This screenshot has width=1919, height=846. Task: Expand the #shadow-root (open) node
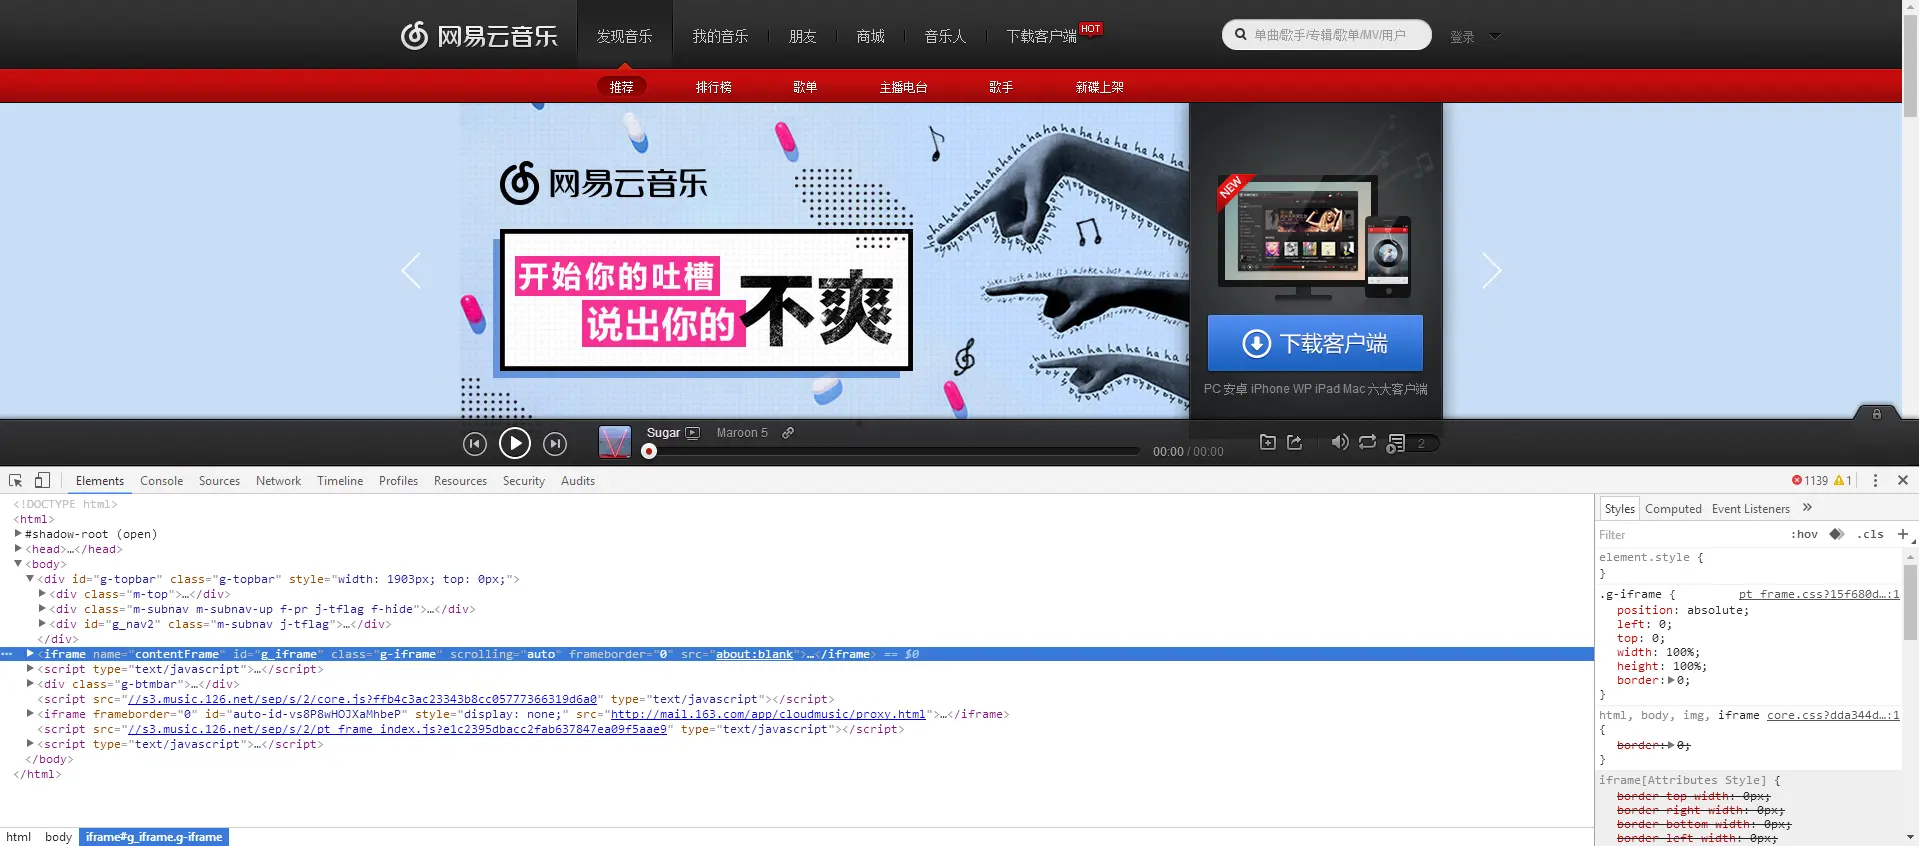coord(18,534)
